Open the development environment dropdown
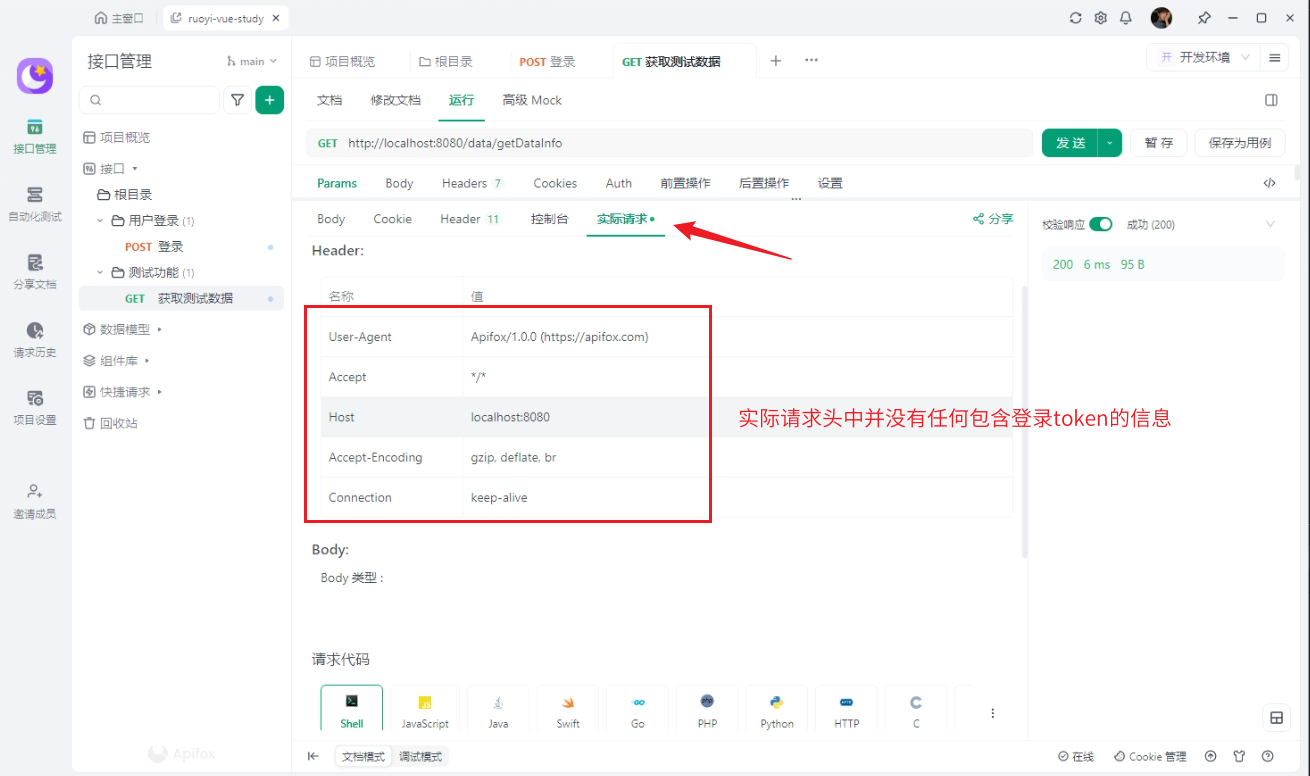 coord(1203,58)
